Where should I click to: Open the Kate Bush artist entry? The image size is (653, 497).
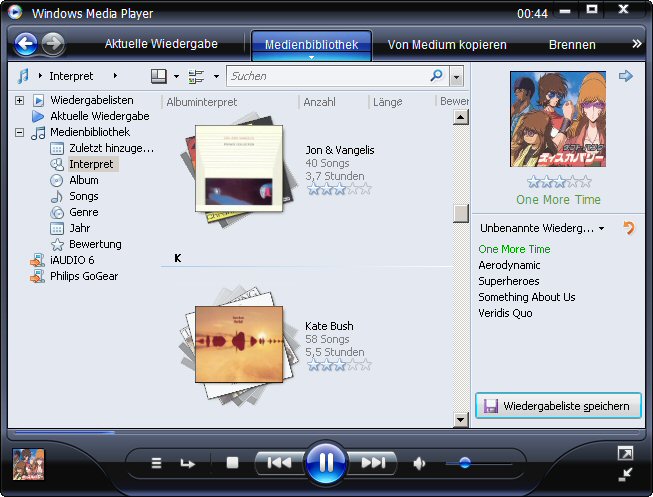(329, 326)
